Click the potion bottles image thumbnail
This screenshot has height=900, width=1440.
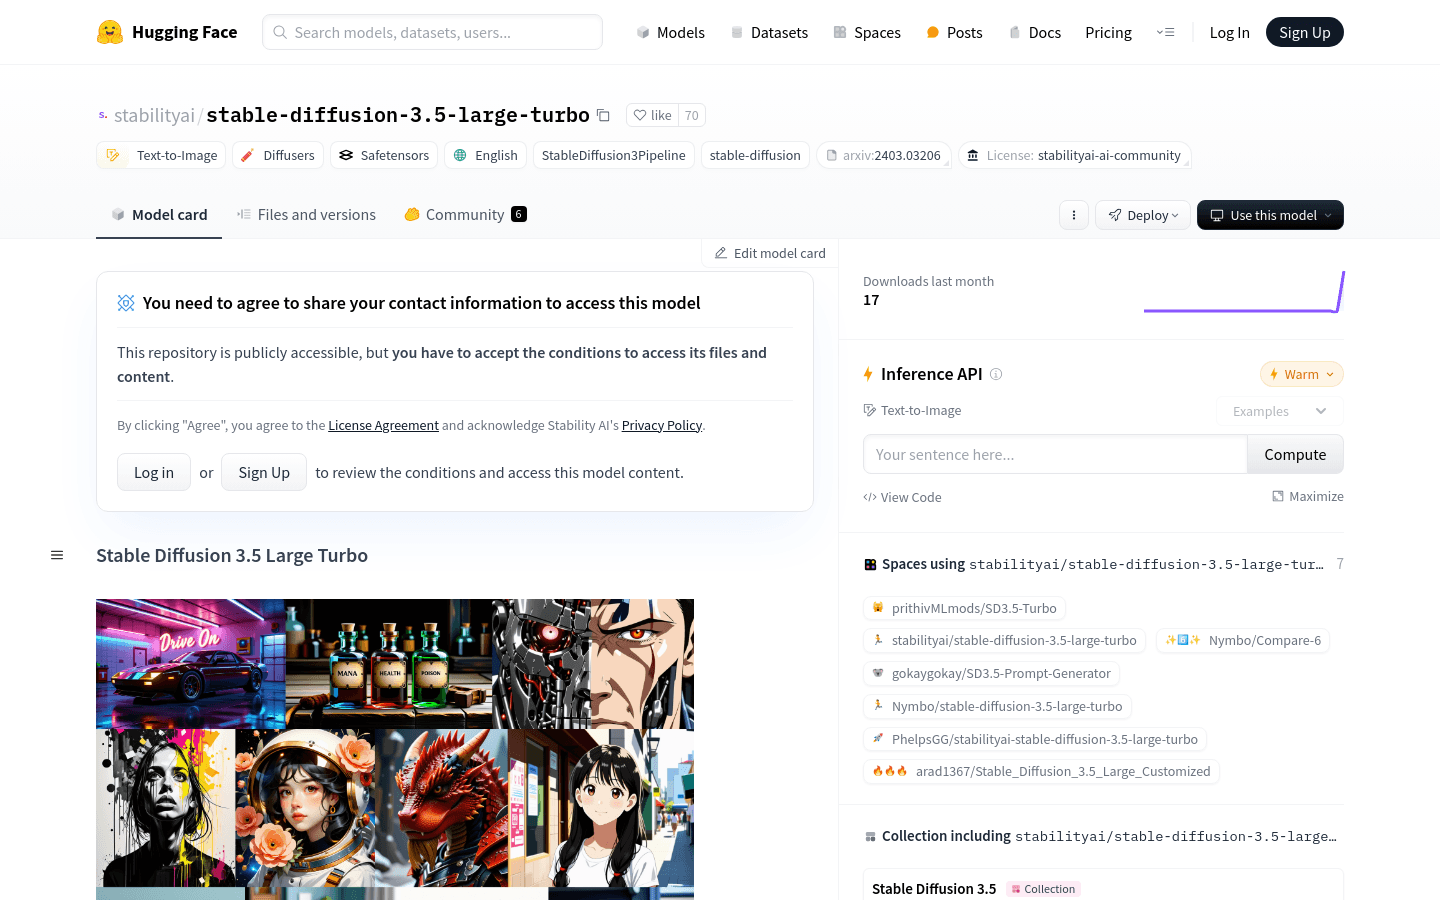coord(388,664)
